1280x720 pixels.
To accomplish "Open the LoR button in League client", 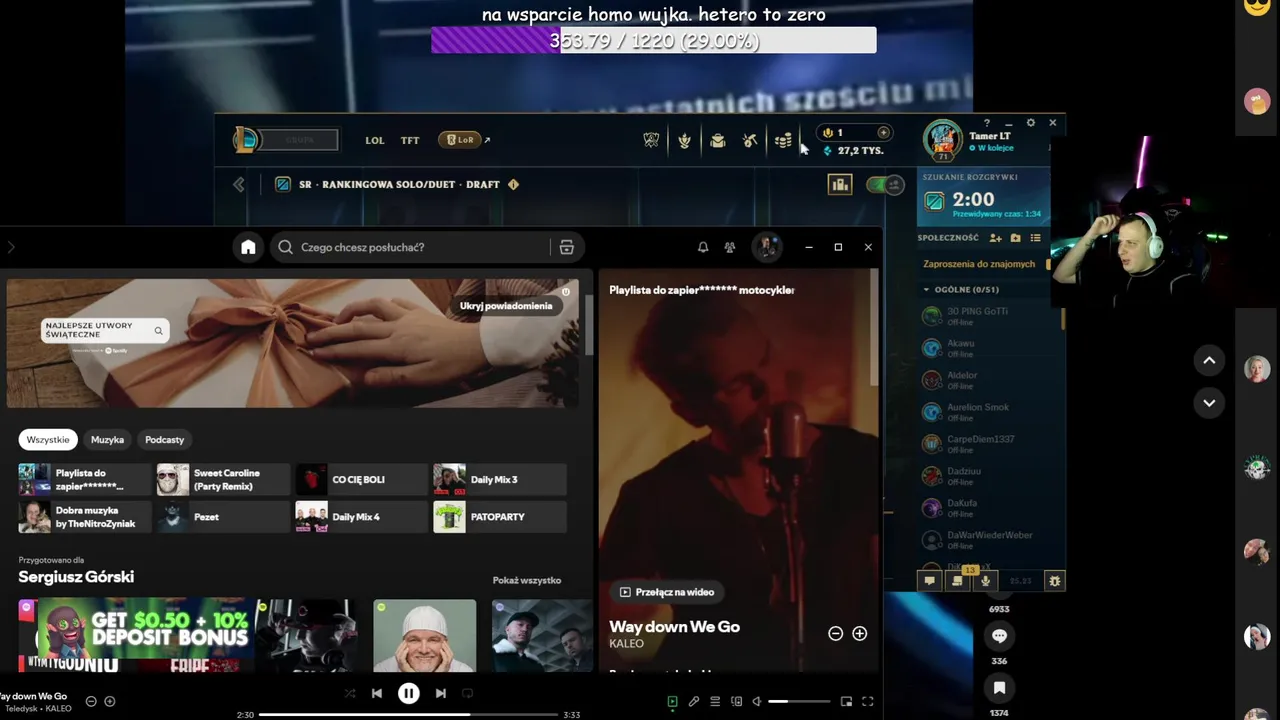I will click(x=460, y=140).
